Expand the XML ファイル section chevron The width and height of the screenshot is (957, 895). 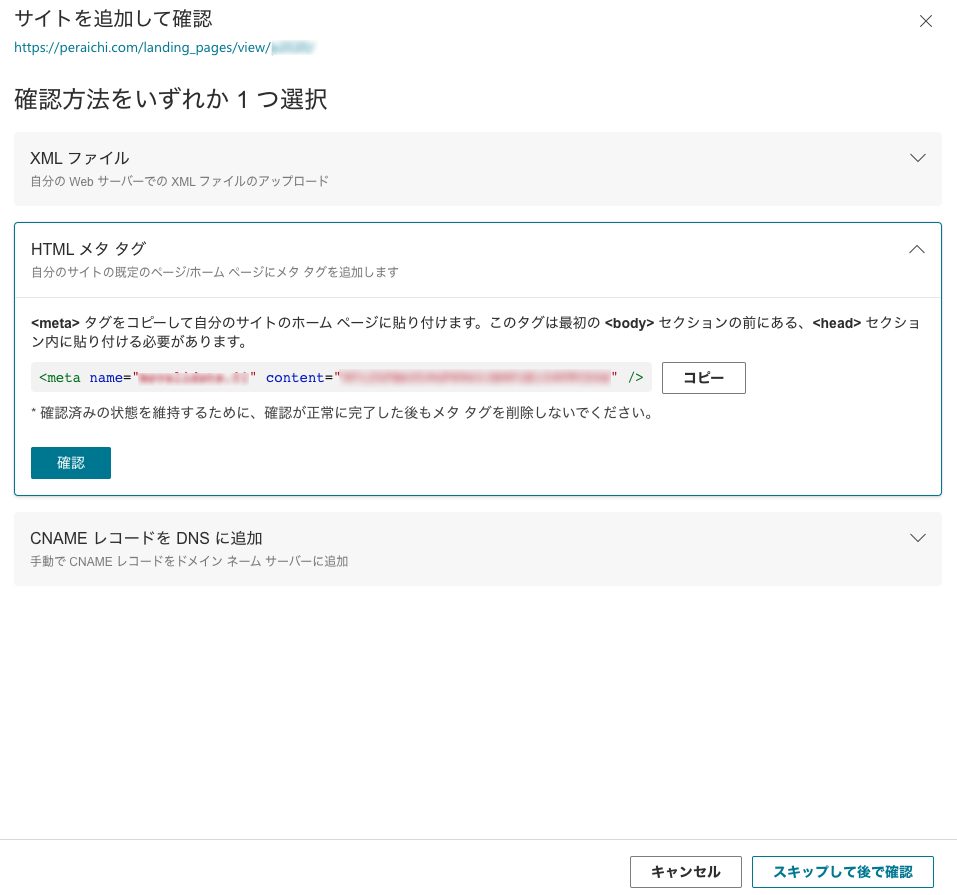tap(917, 158)
